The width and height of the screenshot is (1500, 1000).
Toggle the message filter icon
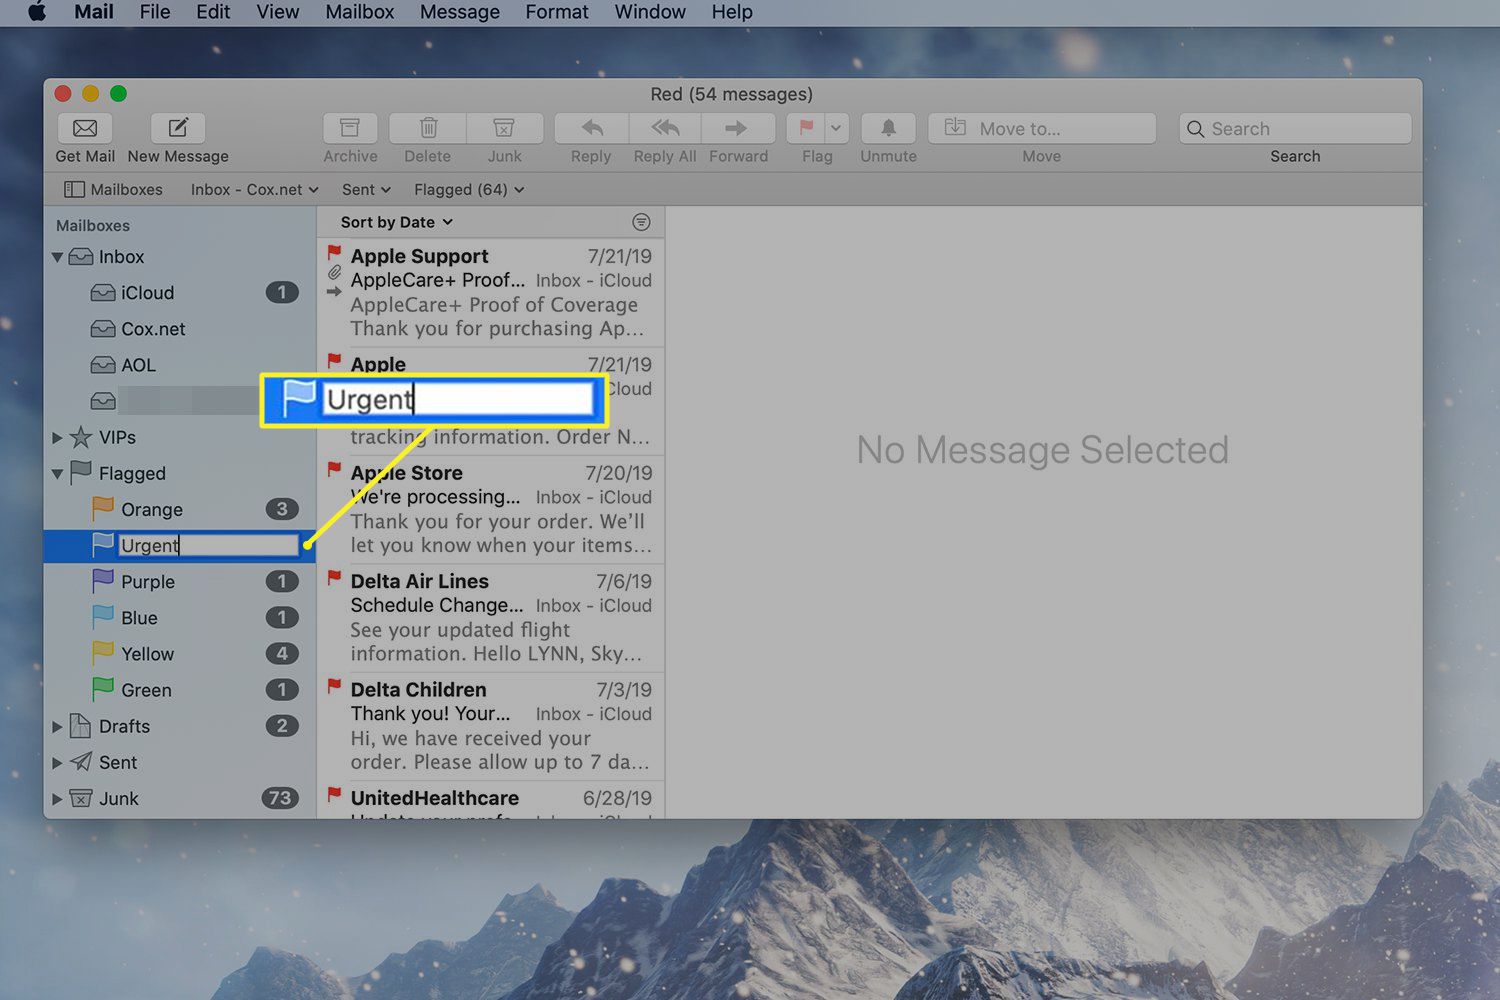point(641,222)
